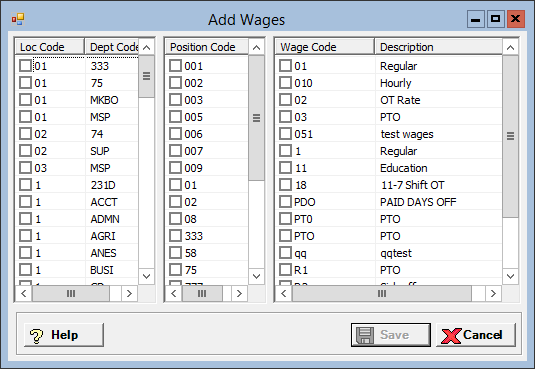Select the qqtest description
This screenshot has width=535, height=369.
pyautogui.click(x=396, y=253)
